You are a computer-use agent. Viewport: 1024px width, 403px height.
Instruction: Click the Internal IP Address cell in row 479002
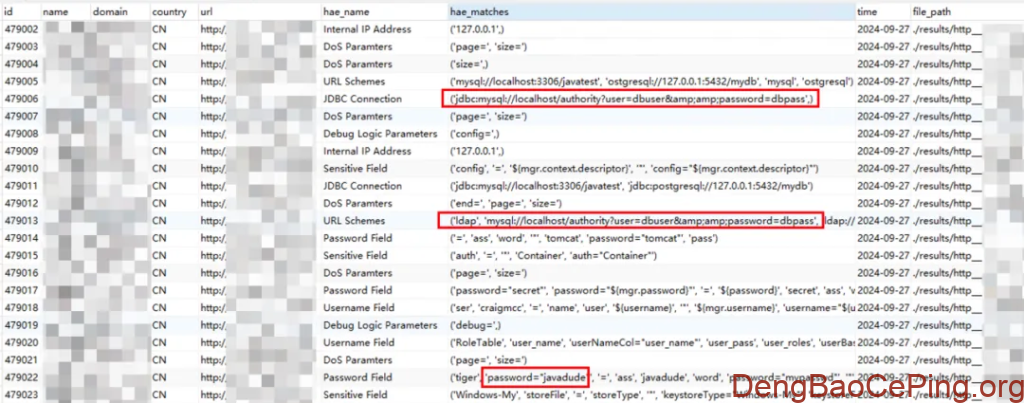(x=367, y=30)
